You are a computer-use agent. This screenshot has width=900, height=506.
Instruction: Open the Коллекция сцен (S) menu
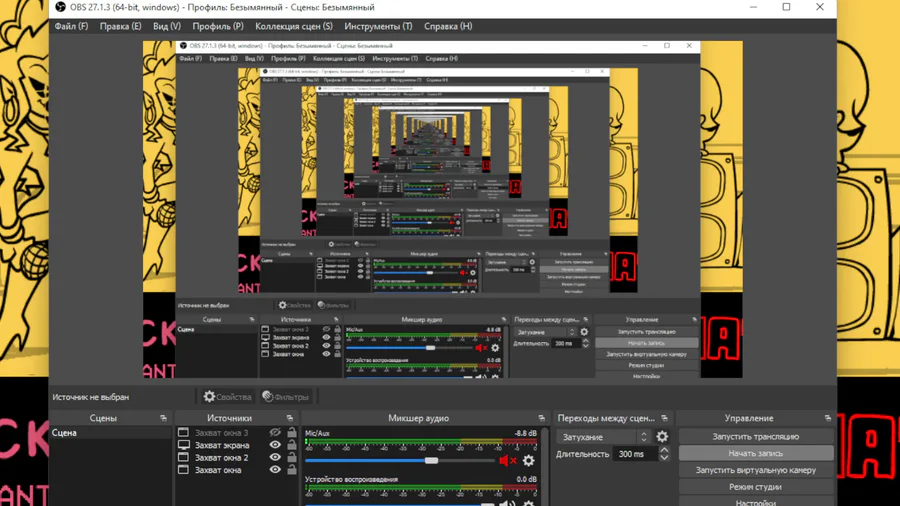(x=293, y=26)
